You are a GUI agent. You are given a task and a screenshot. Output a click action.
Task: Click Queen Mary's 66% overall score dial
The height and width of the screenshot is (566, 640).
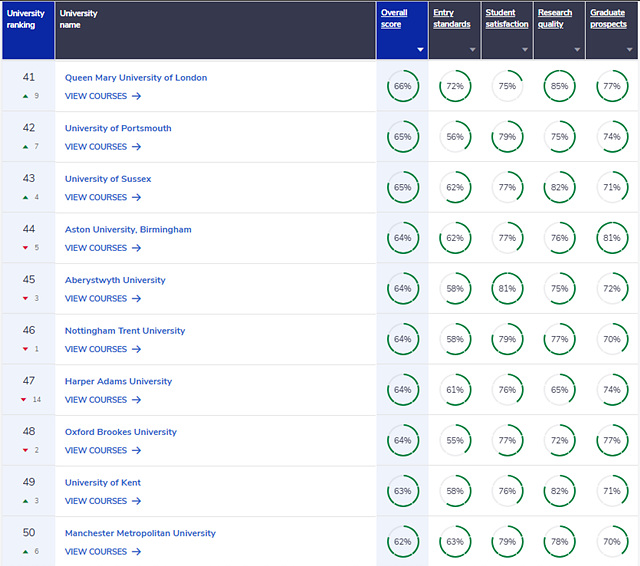pos(402,86)
